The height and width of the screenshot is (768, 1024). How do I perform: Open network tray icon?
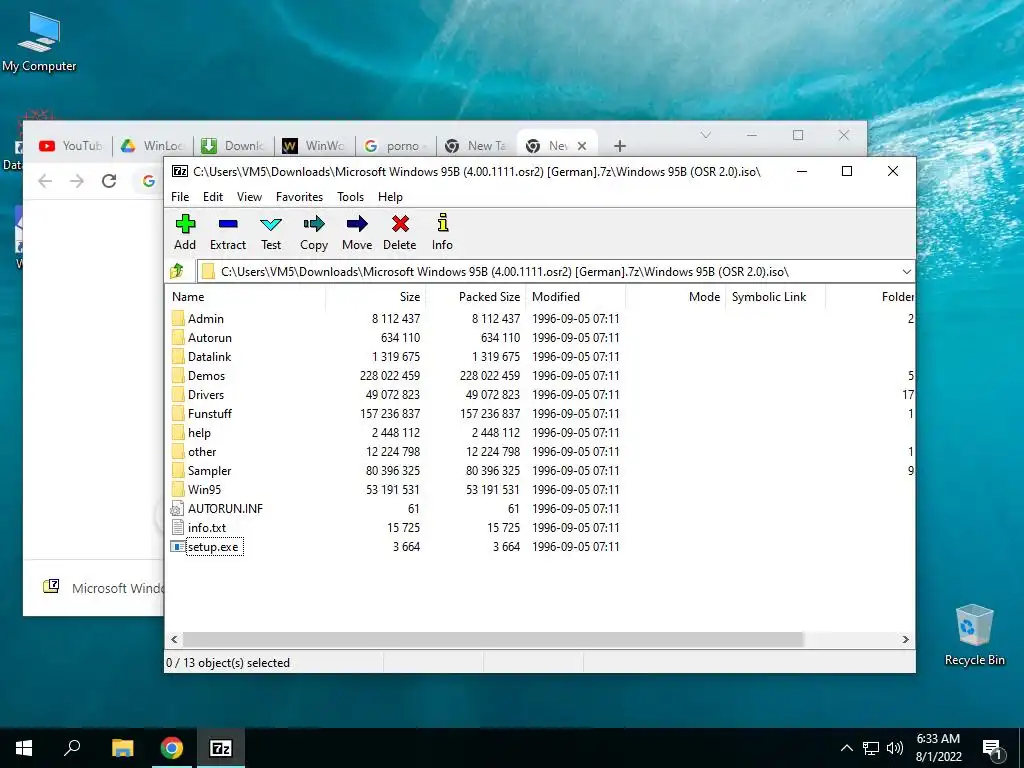[871, 748]
